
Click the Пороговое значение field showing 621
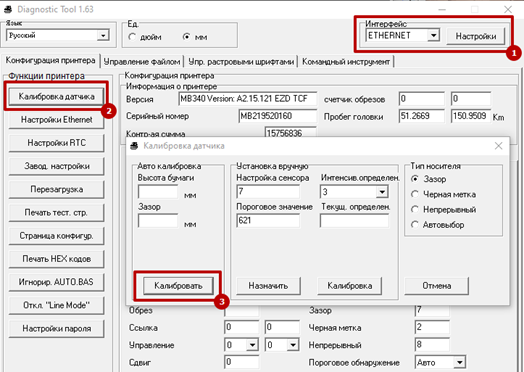coord(268,221)
